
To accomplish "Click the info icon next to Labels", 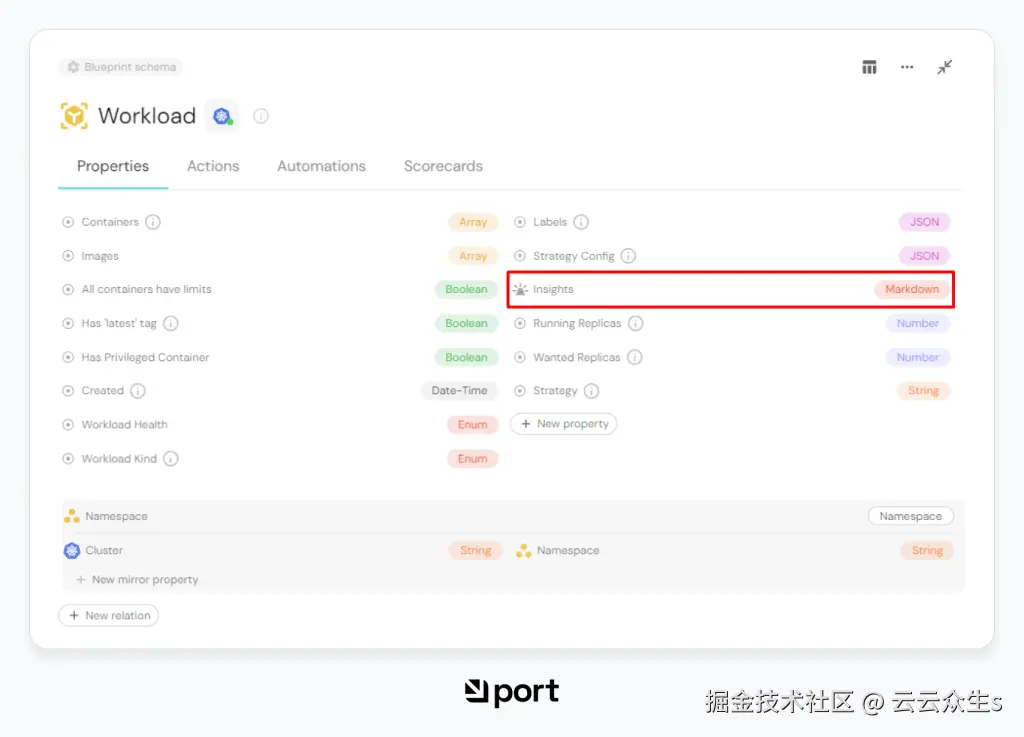I will point(581,222).
